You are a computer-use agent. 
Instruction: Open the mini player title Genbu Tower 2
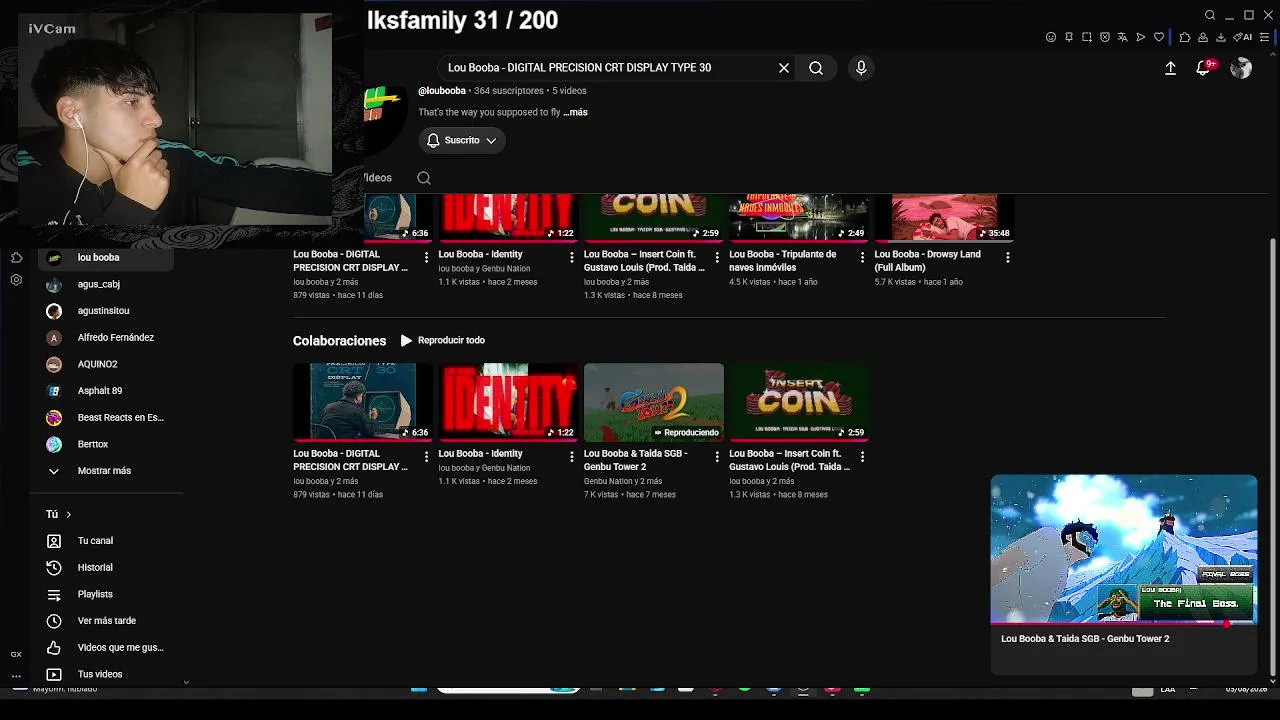pyautogui.click(x=1085, y=639)
